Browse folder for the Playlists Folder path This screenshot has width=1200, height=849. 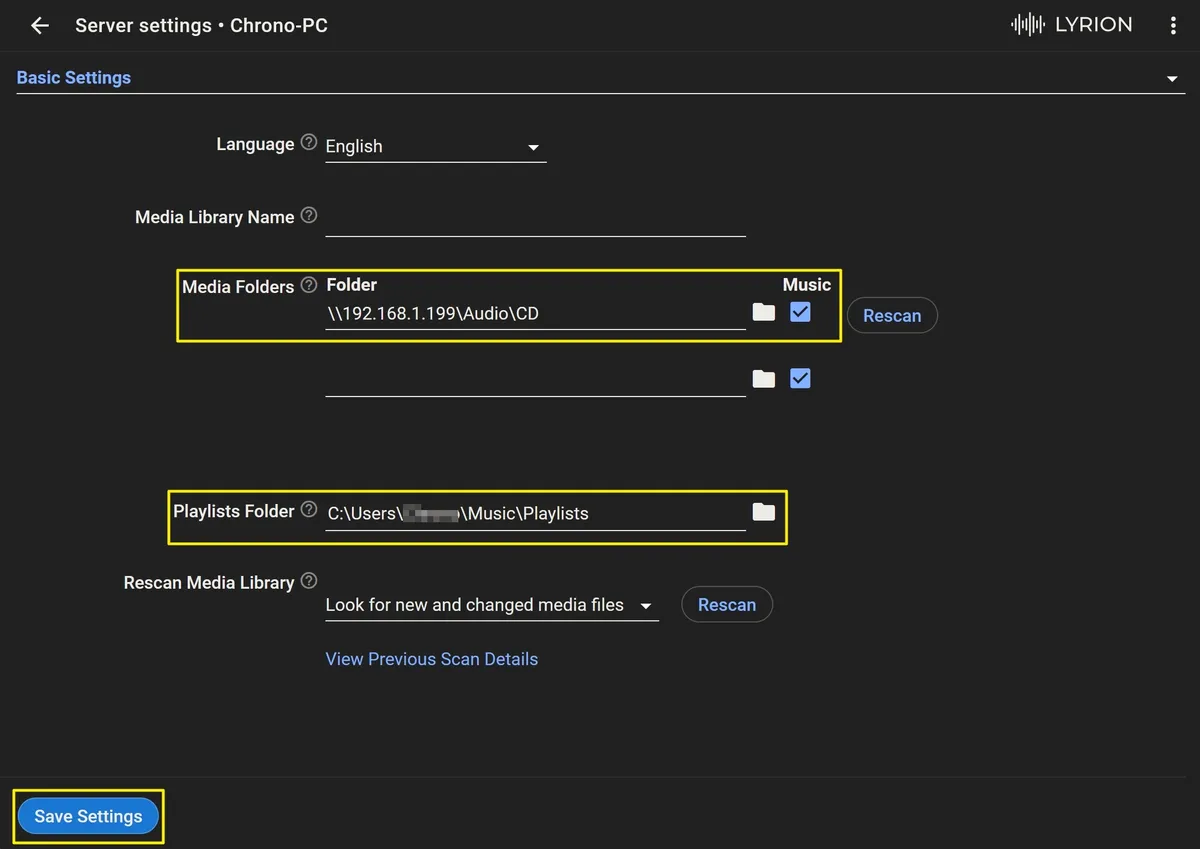764,512
